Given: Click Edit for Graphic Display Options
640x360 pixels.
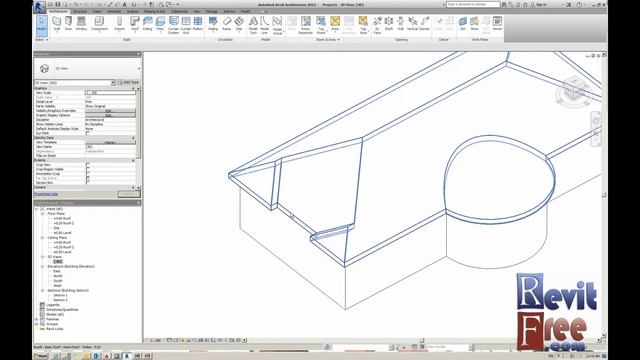Looking at the screenshot, I should [110, 115].
